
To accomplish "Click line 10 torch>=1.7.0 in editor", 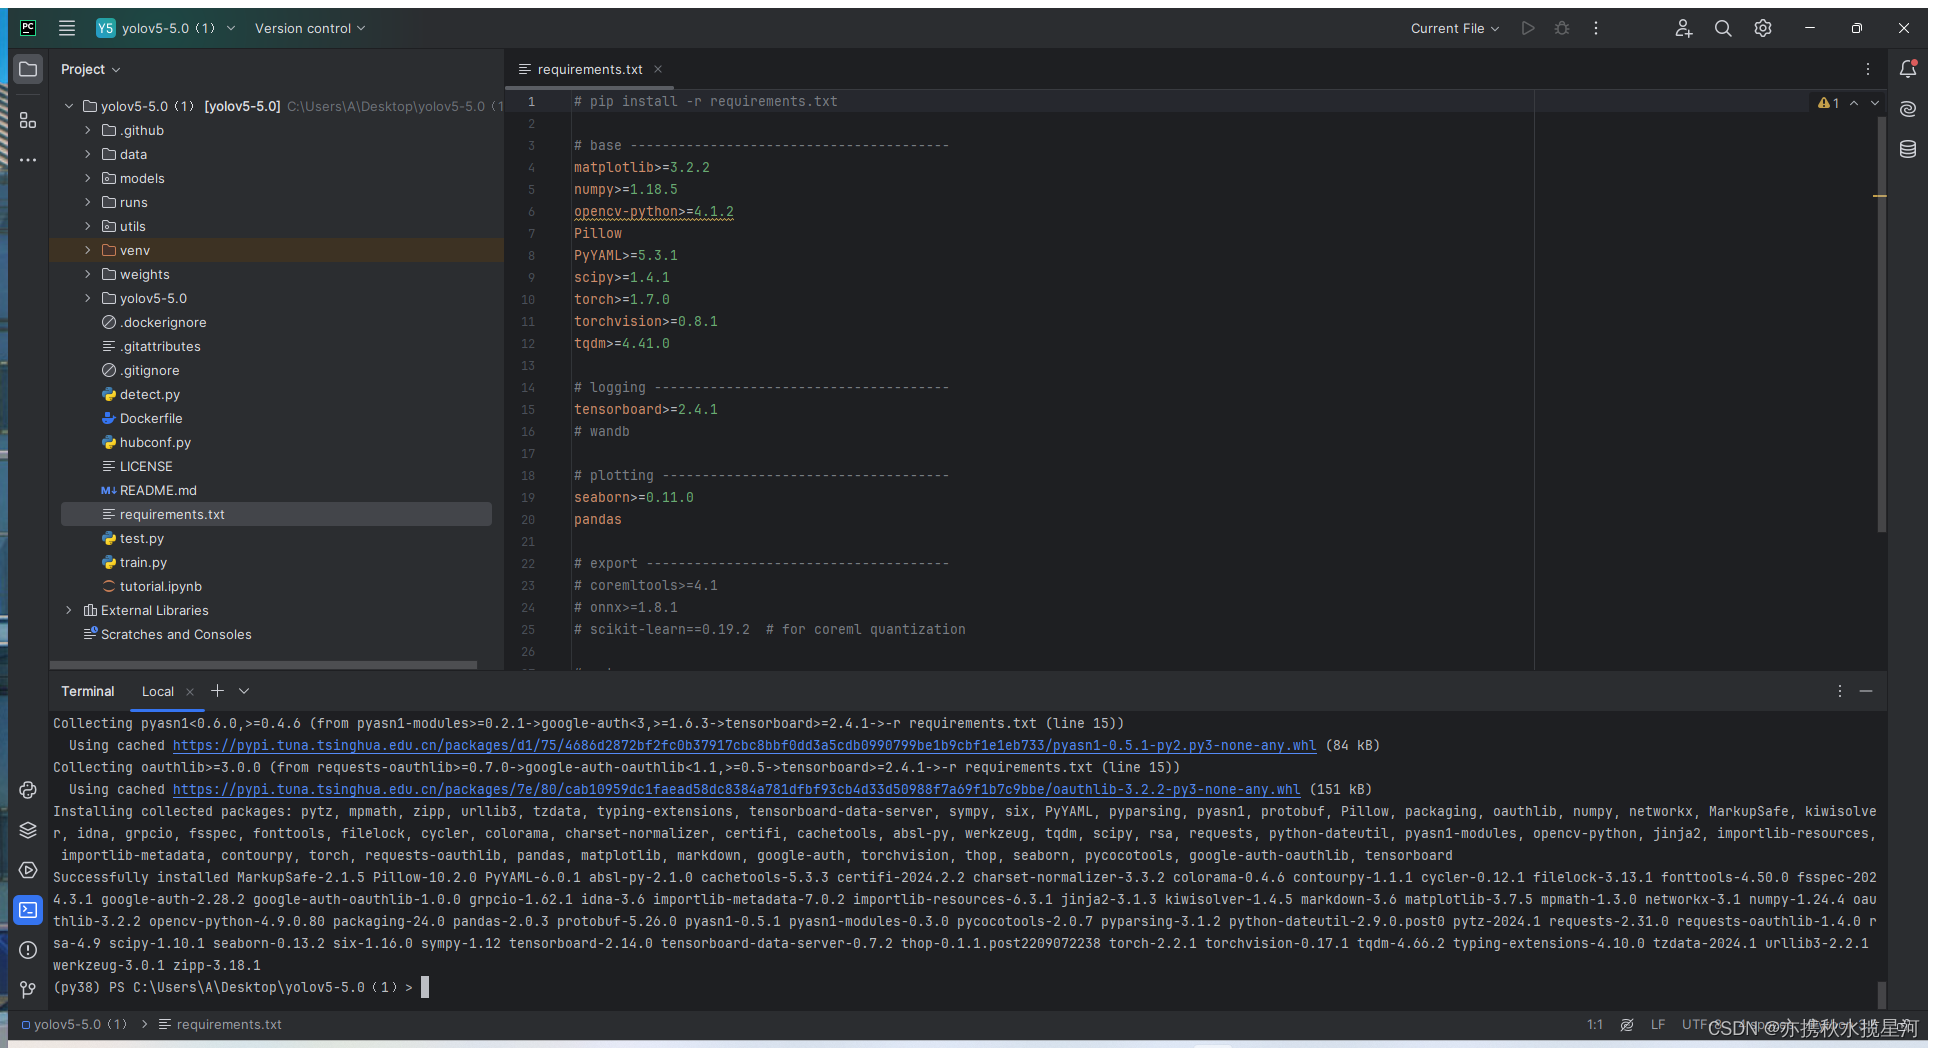I will 621,299.
